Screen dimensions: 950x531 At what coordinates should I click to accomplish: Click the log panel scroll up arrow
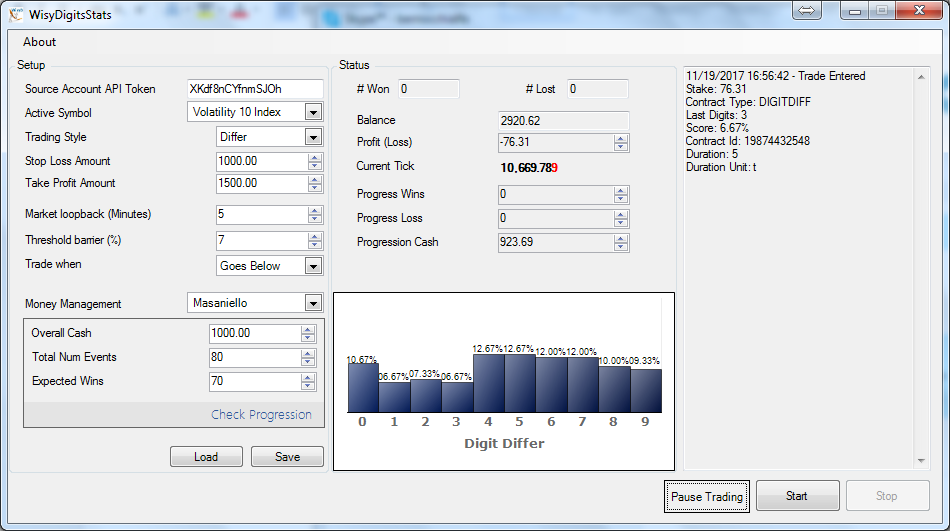coord(921,78)
